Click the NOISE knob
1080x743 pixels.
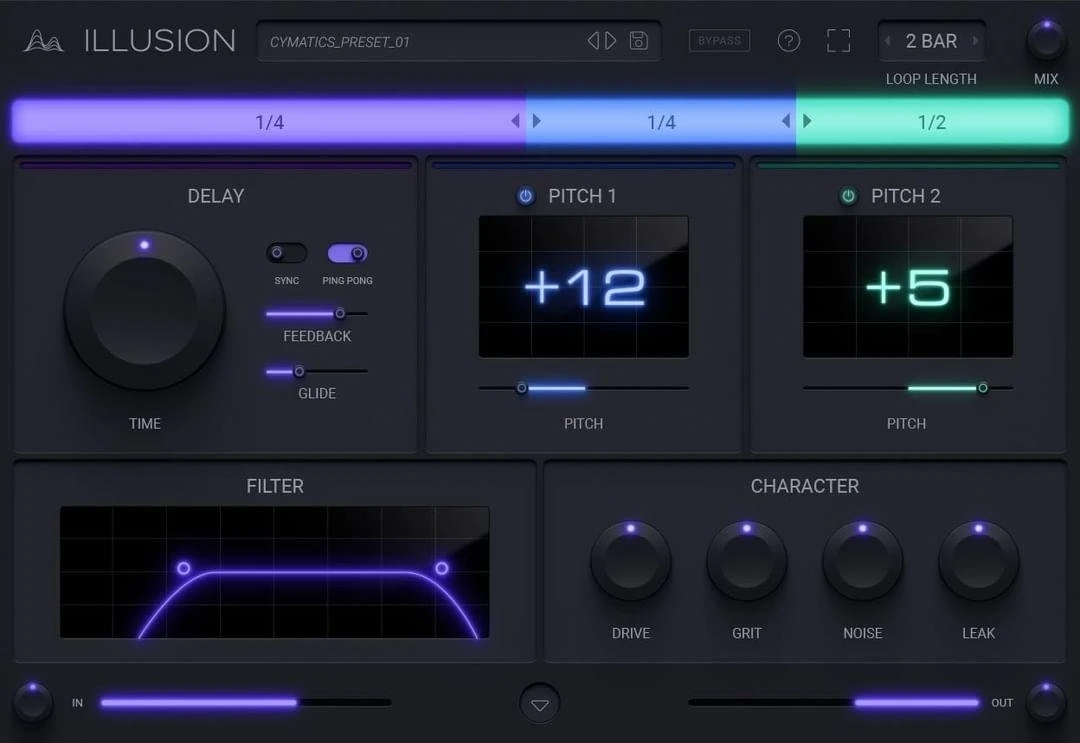[862, 561]
